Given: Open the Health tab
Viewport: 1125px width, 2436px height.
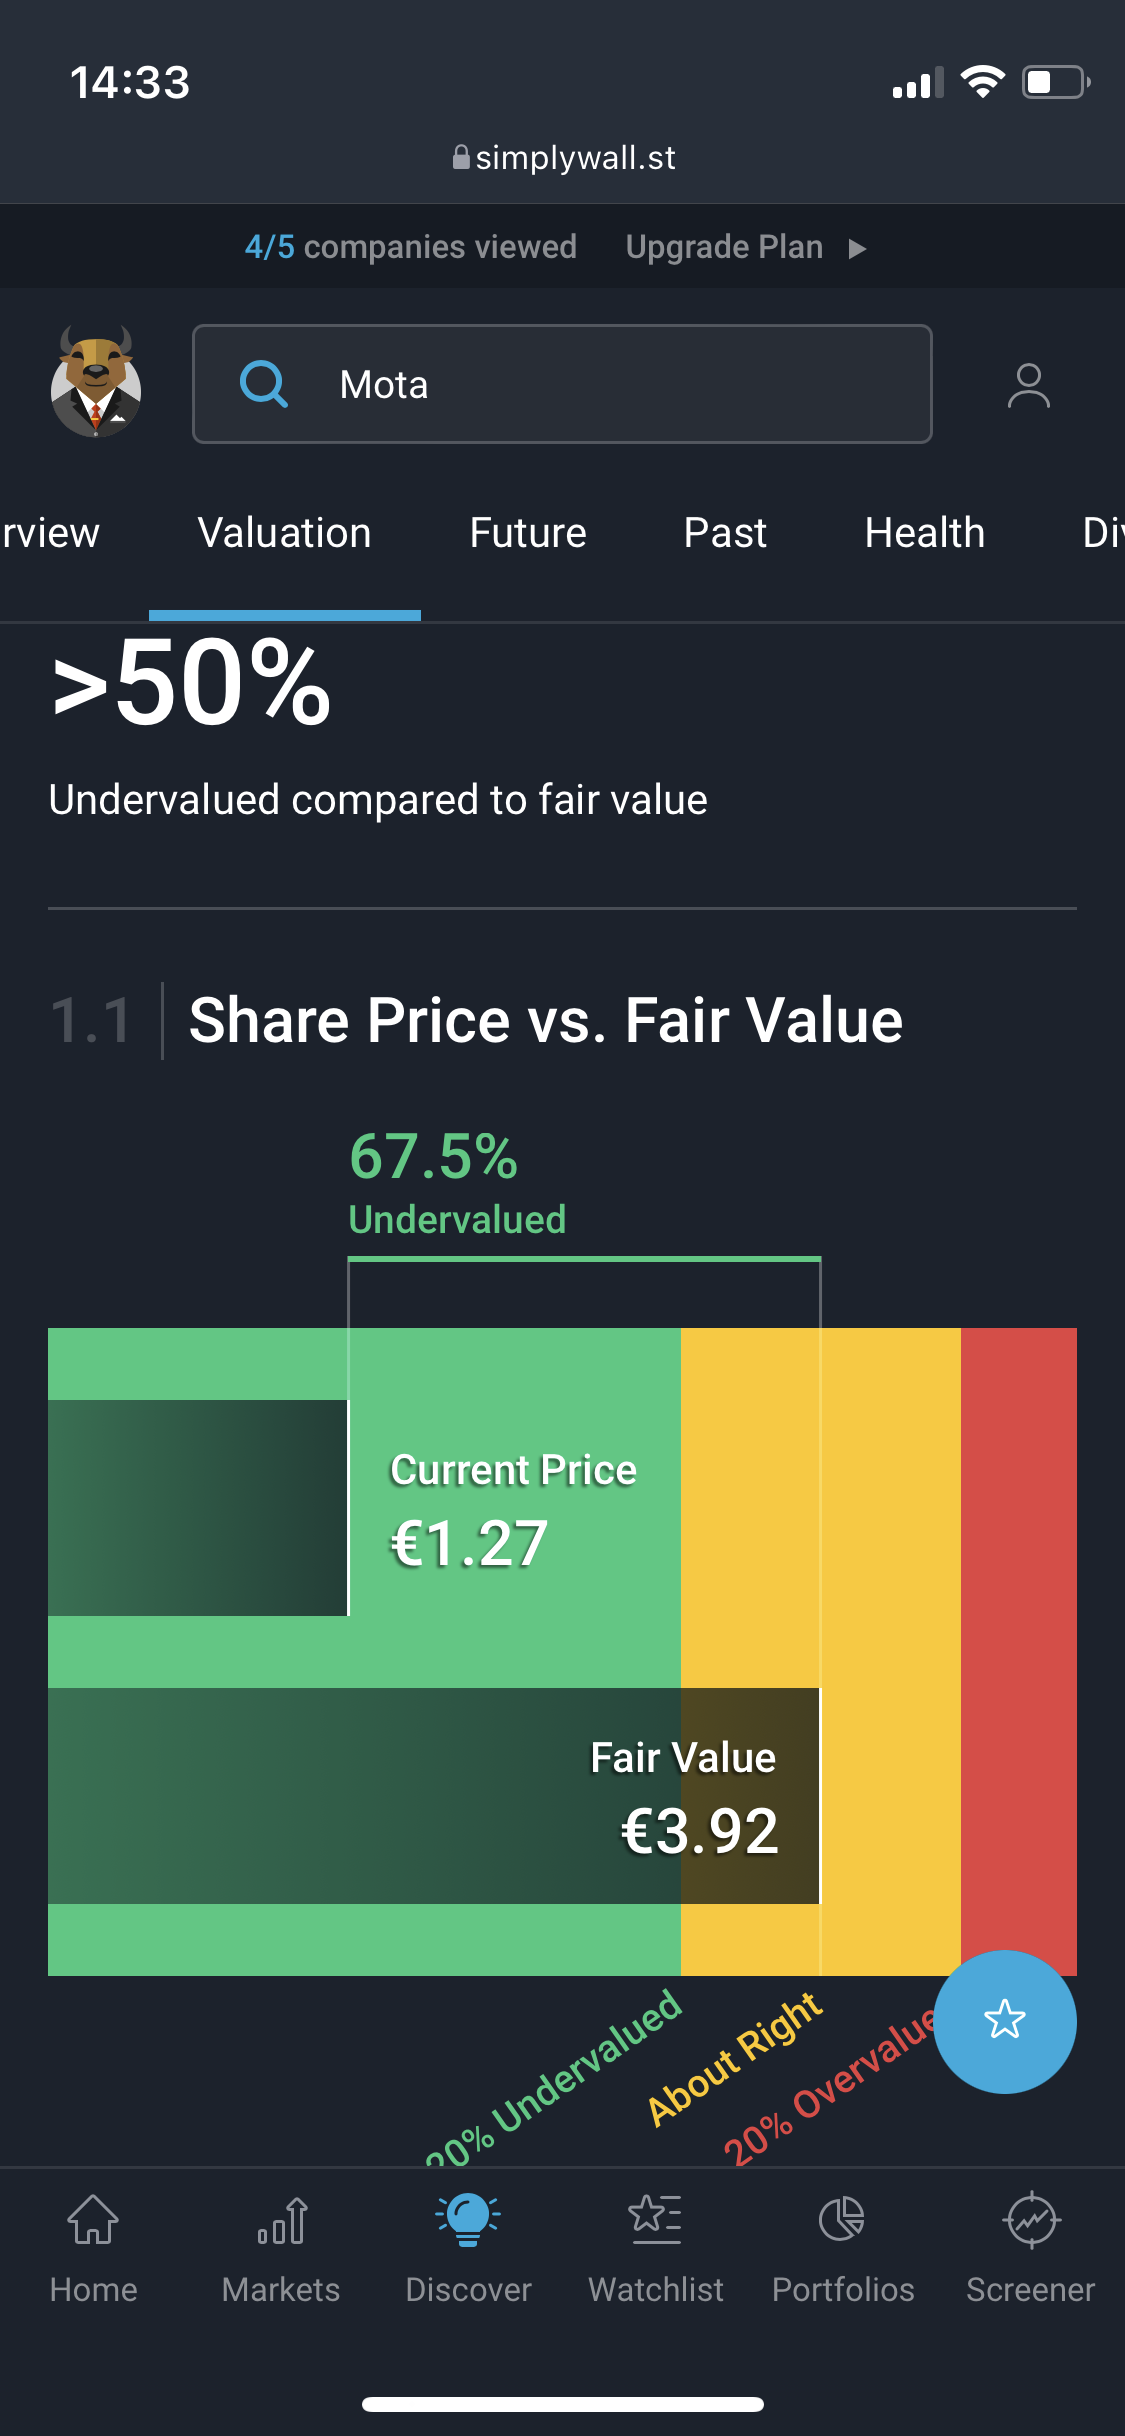Looking at the screenshot, I should point(925,533).
